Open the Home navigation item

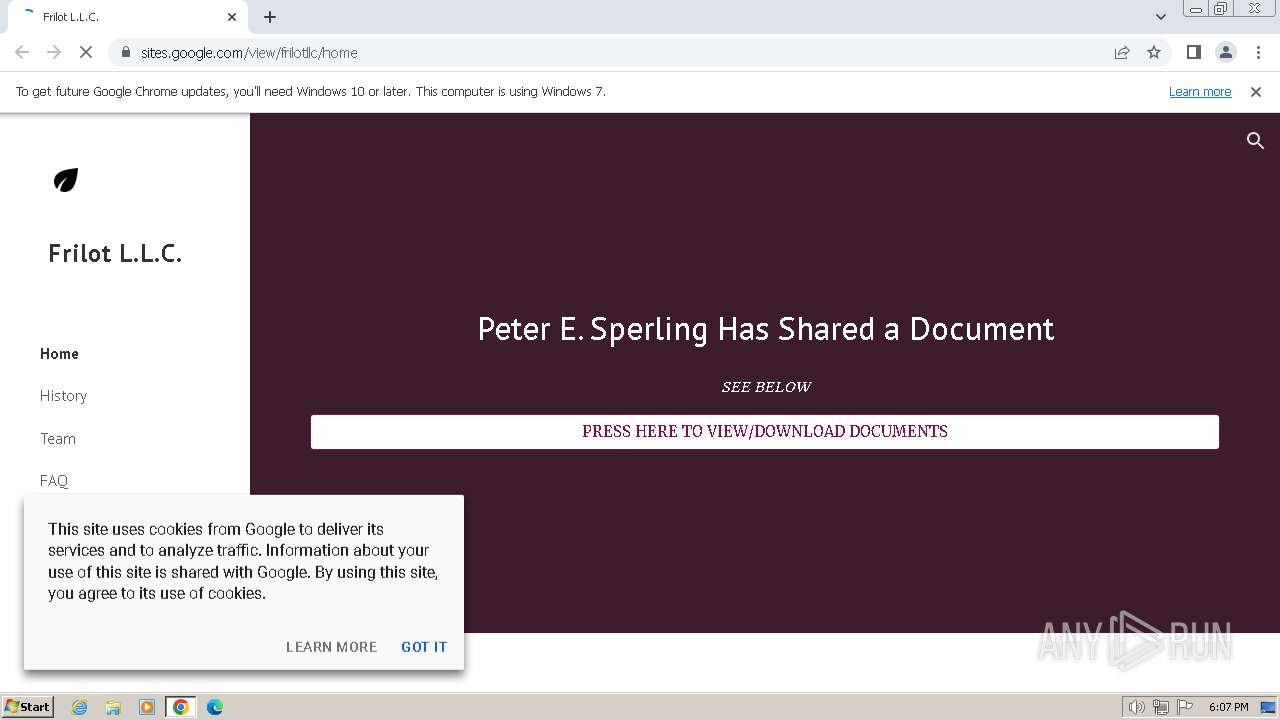[59, 354]
